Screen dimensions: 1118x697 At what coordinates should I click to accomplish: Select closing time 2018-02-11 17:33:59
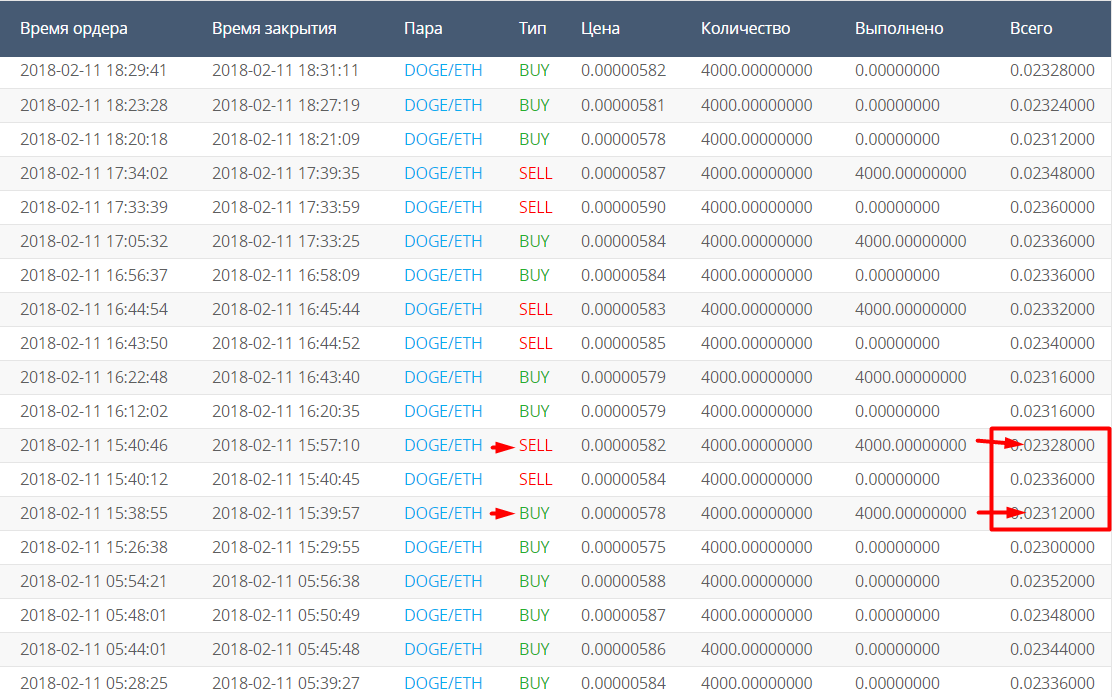(x=285, y=207)
